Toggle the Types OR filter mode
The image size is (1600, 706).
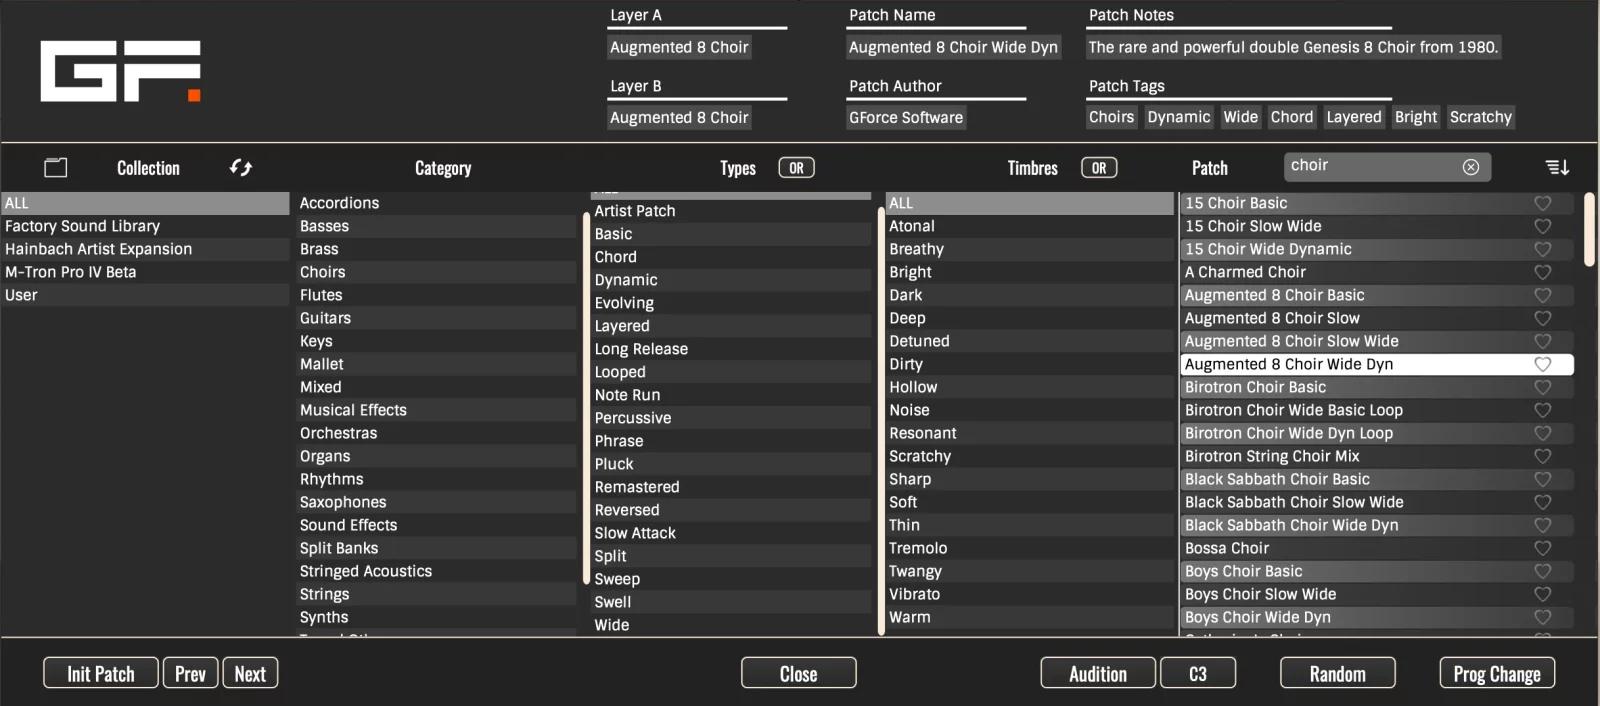(x=796, y=168)
